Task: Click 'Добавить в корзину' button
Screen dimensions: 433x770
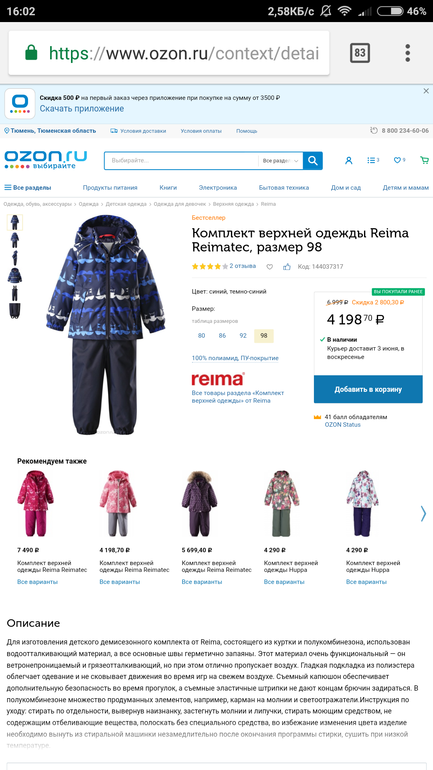Action: point(368,389)
